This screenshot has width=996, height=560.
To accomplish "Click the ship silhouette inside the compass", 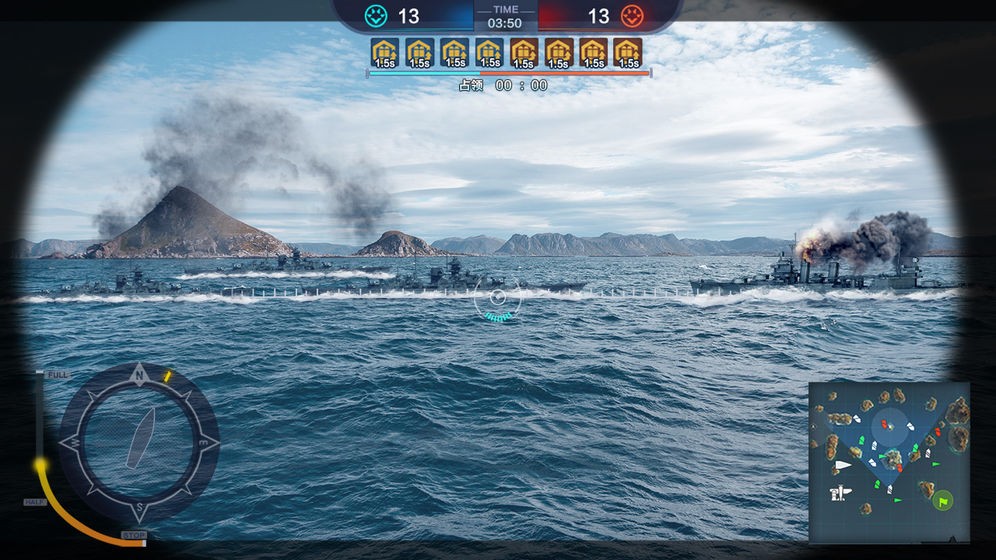I will coord(139,438).
